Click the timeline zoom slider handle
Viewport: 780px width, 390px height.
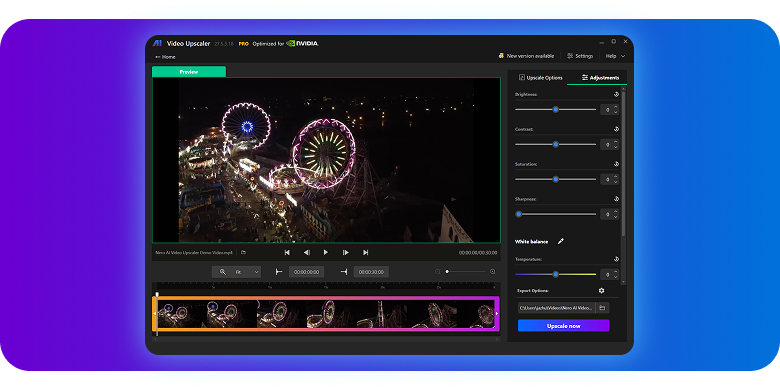(x=447, y=272)
